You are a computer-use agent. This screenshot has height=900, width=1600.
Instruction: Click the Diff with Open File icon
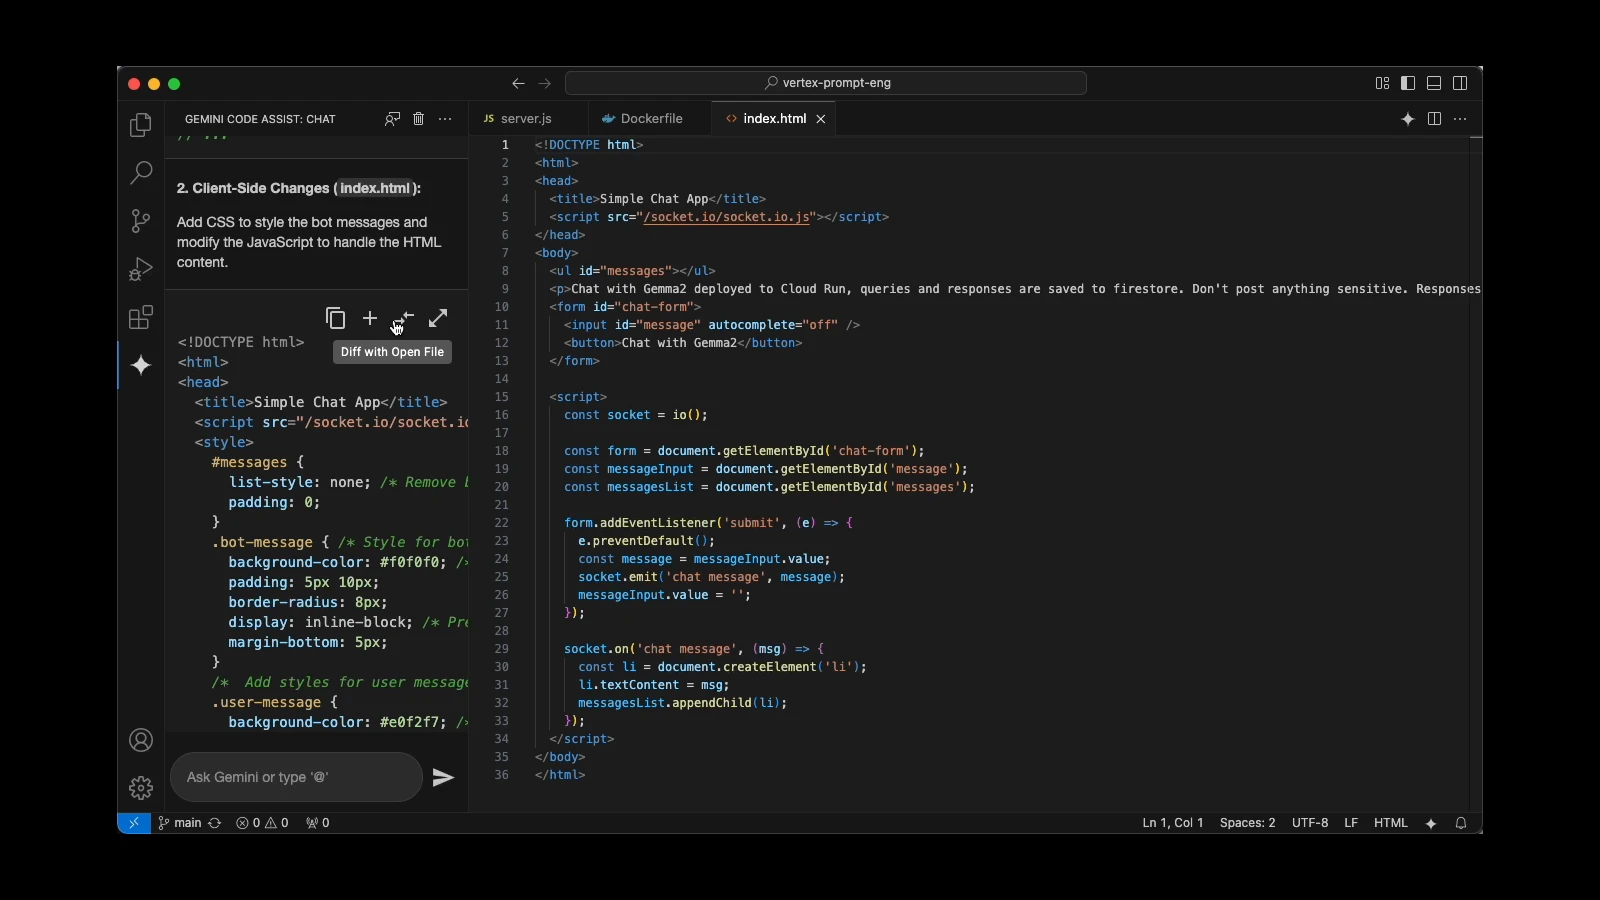tap(404, 318)
